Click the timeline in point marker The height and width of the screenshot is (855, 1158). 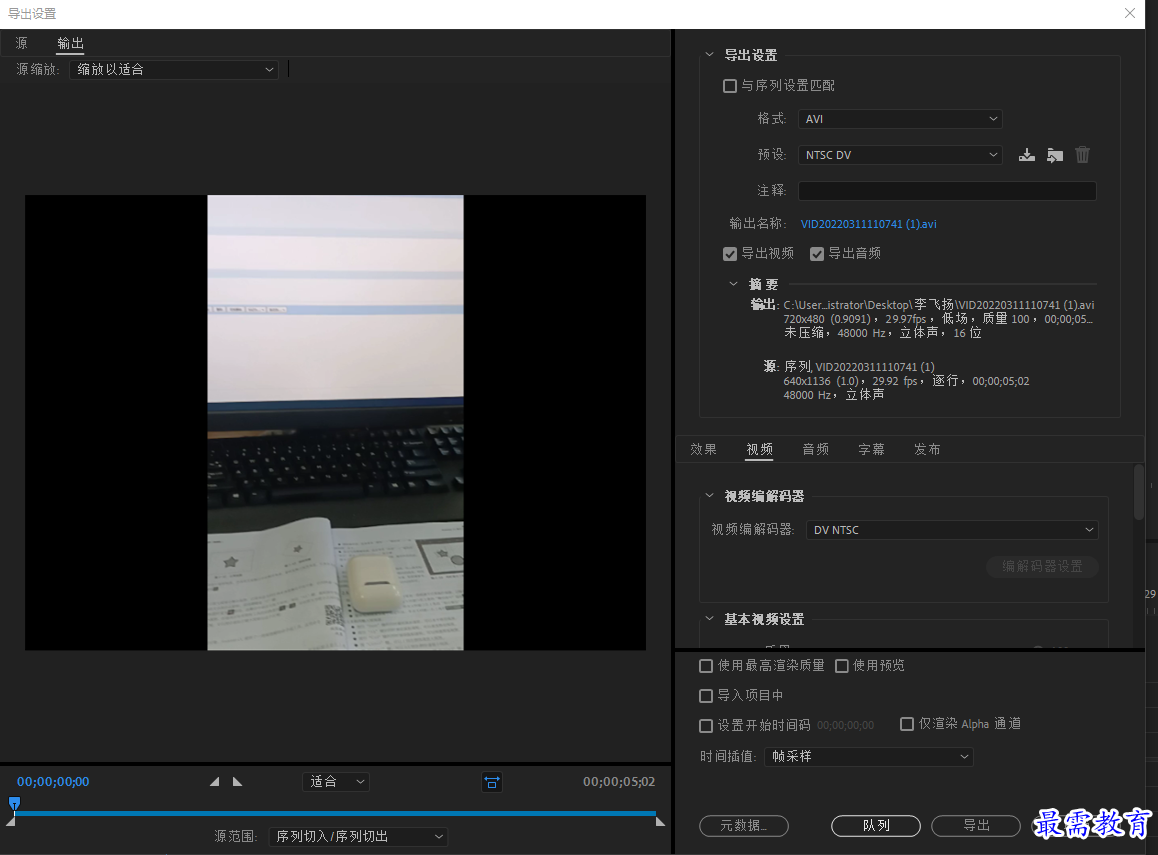pyautogui.click(x=10, y=821)
